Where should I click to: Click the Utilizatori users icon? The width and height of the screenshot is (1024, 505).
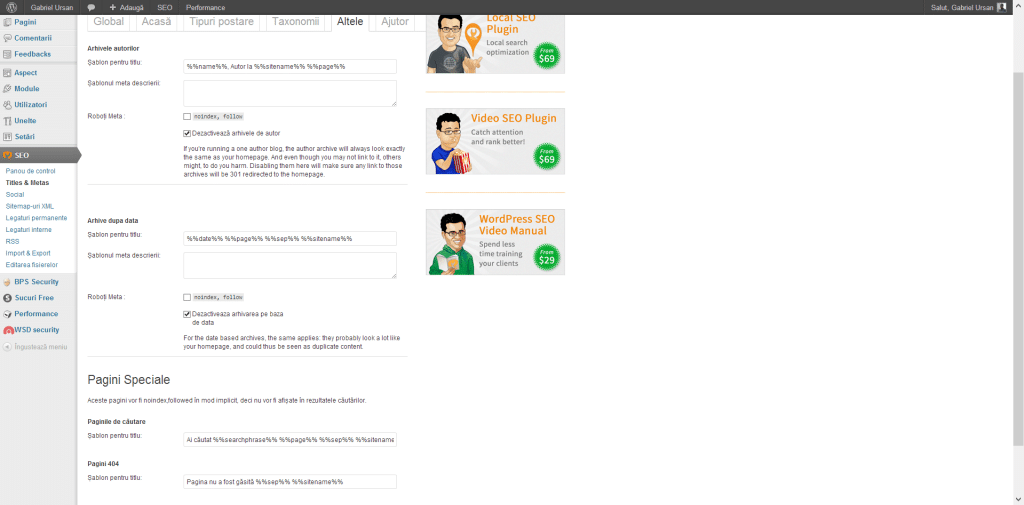7,105
